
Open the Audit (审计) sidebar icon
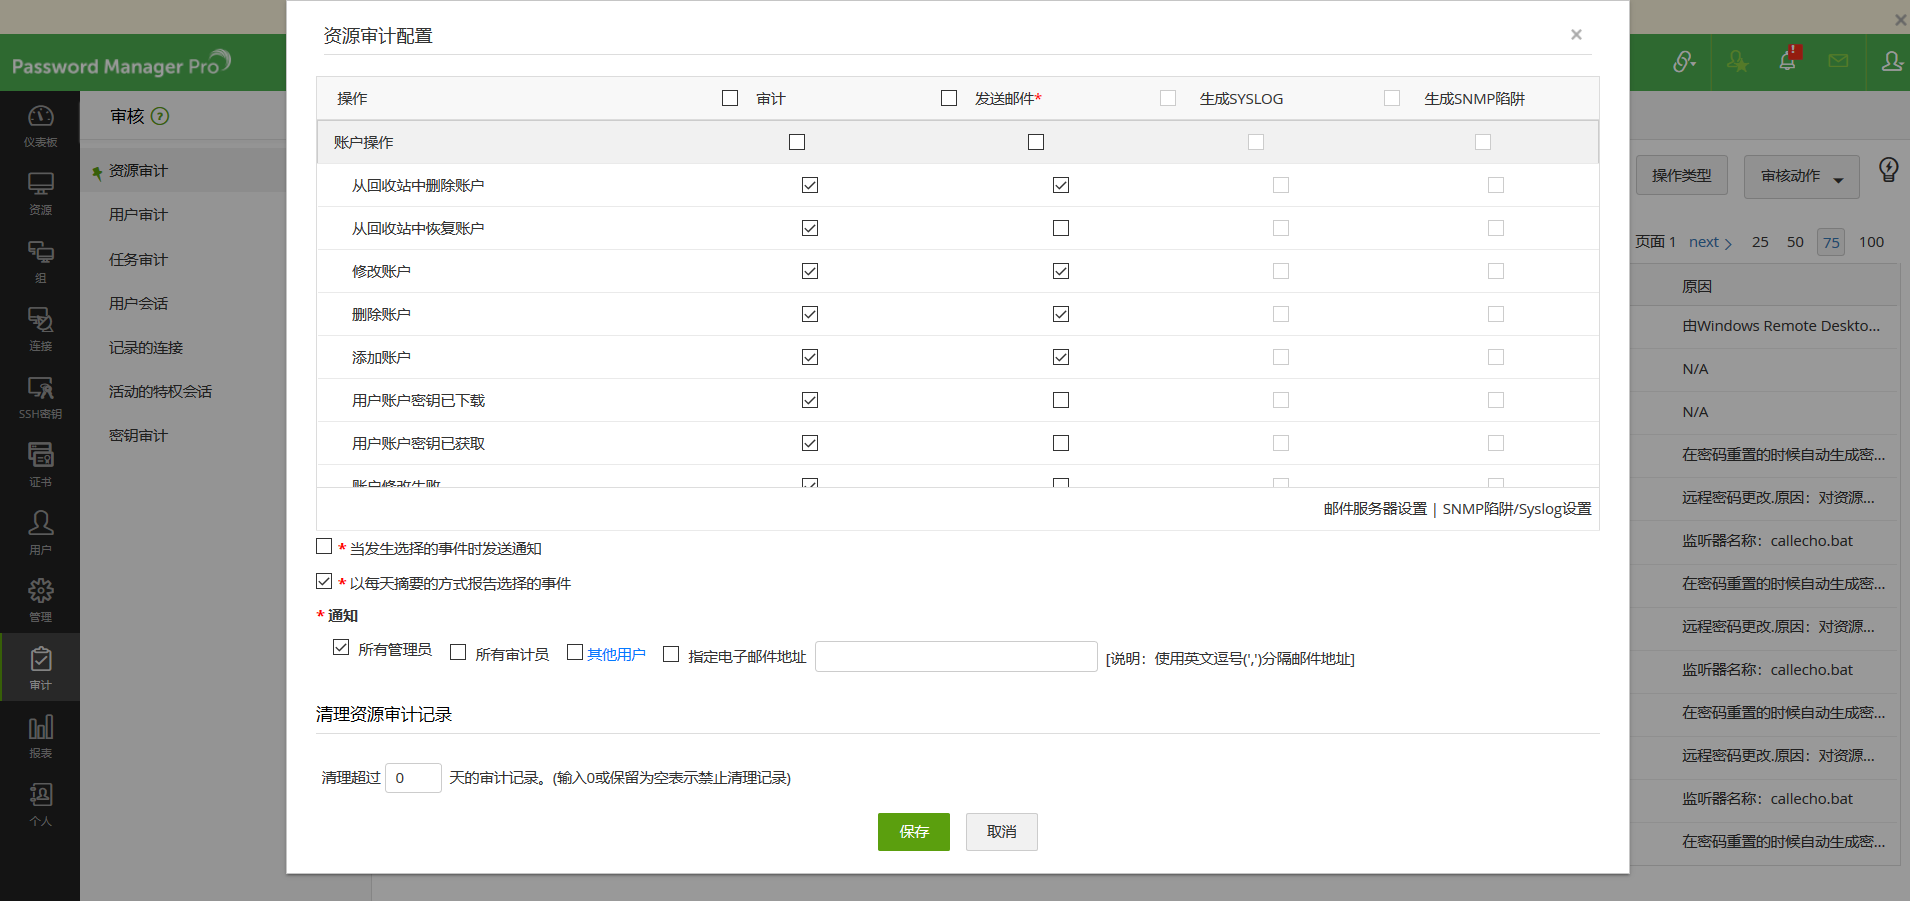[x=40, y=668]
